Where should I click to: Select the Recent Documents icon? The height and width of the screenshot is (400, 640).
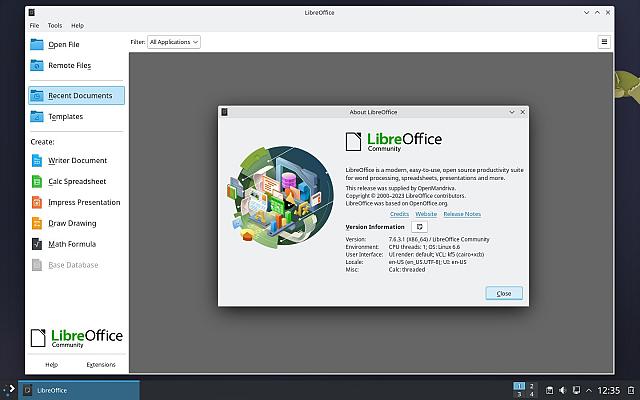(37, 96)
